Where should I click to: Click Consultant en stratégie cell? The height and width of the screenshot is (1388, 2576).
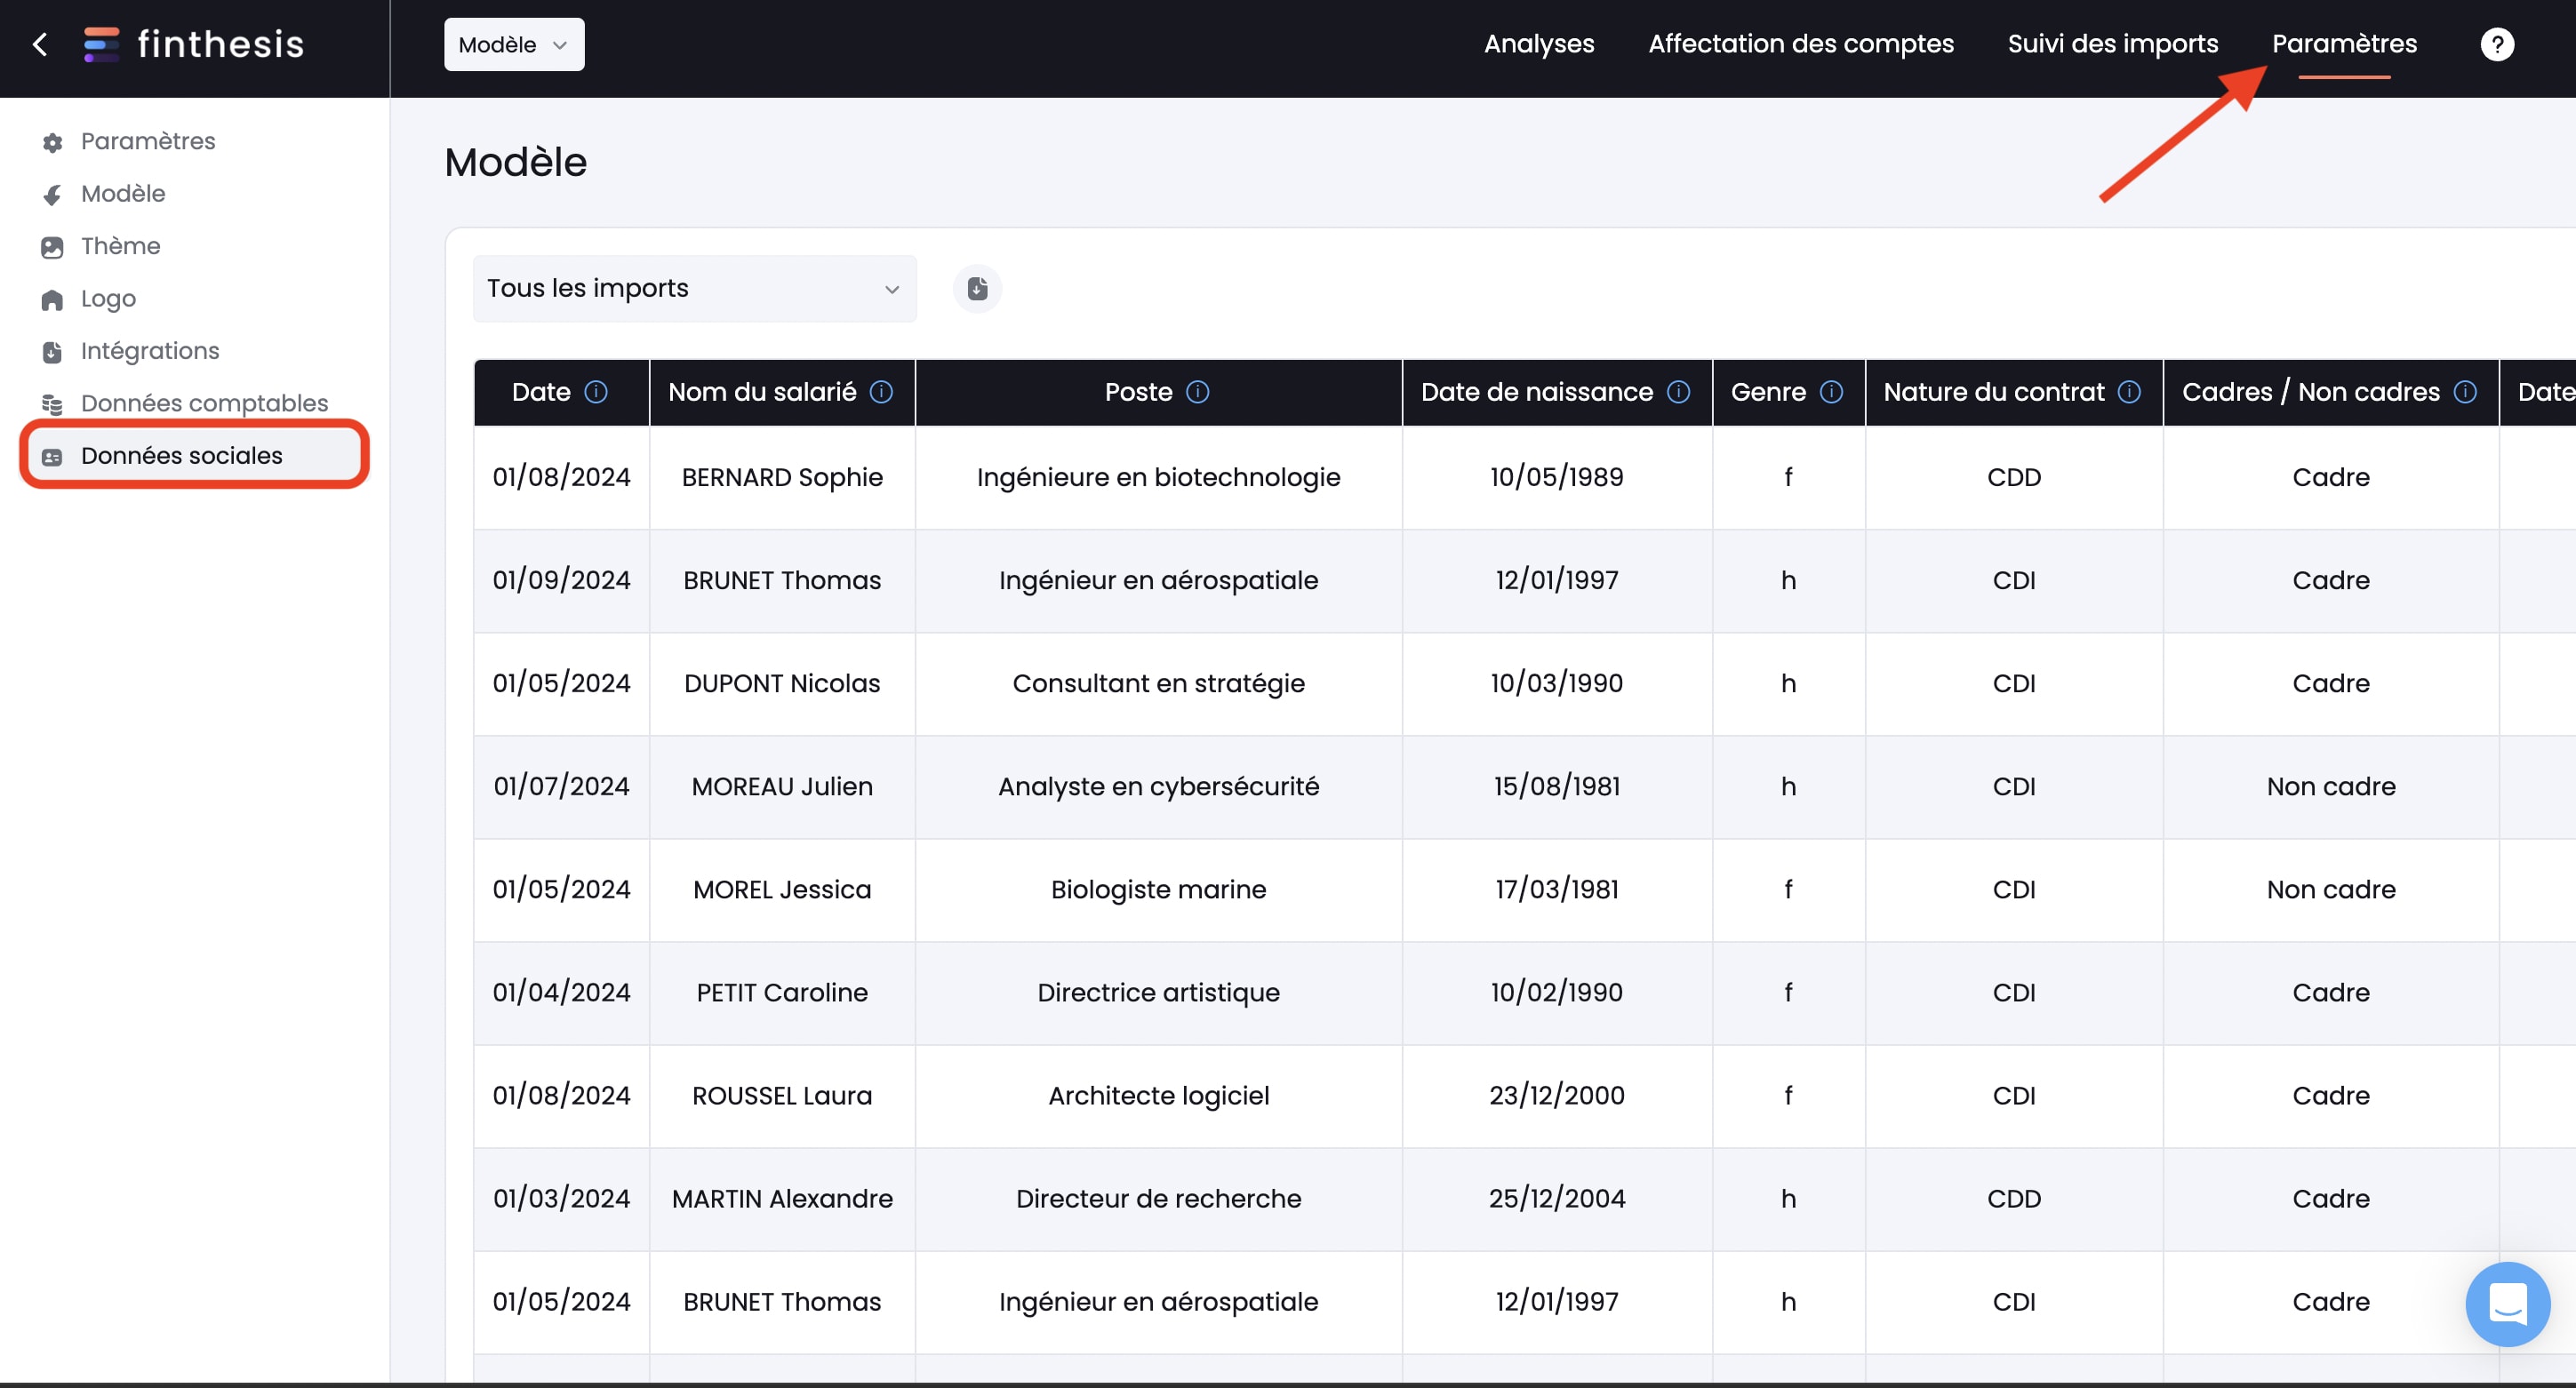click(1158, 683)
